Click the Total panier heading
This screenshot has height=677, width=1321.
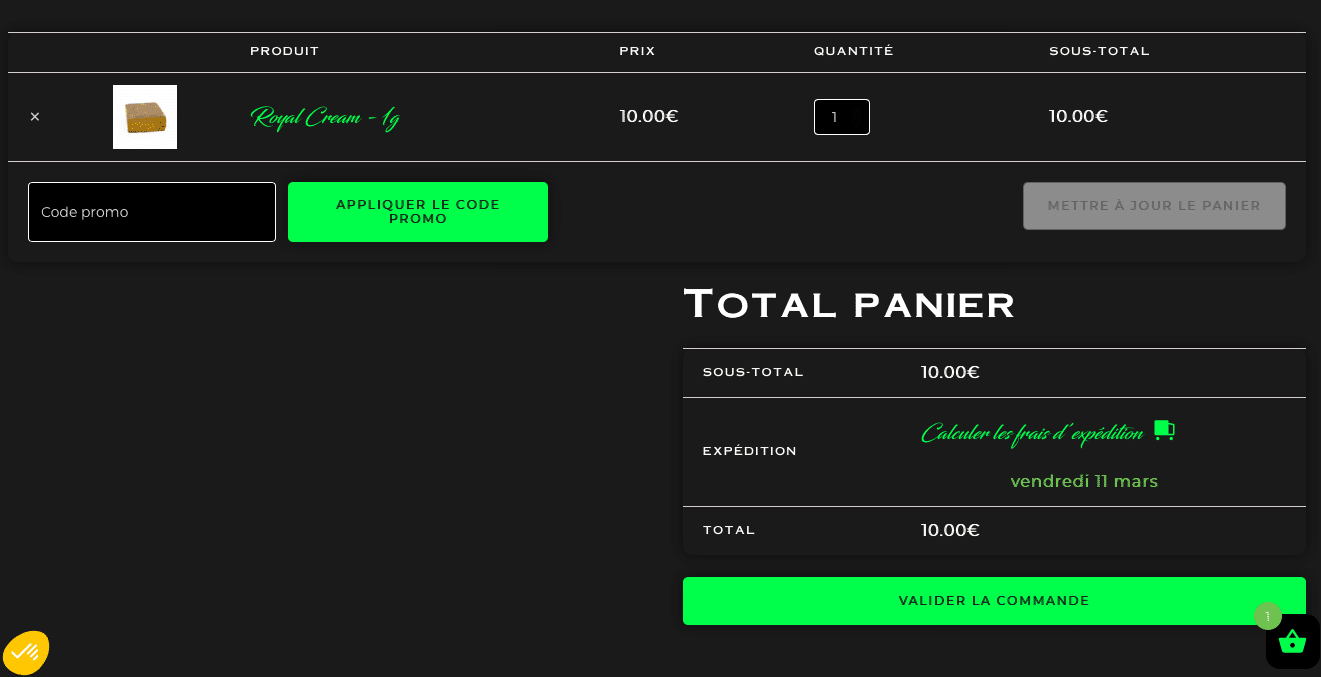pyautogui.click(x=849, y=304)
